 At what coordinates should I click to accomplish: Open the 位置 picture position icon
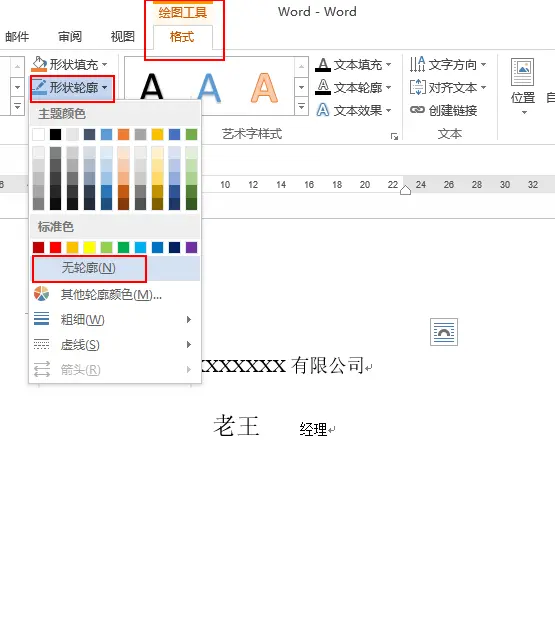(x=523, y=72)
